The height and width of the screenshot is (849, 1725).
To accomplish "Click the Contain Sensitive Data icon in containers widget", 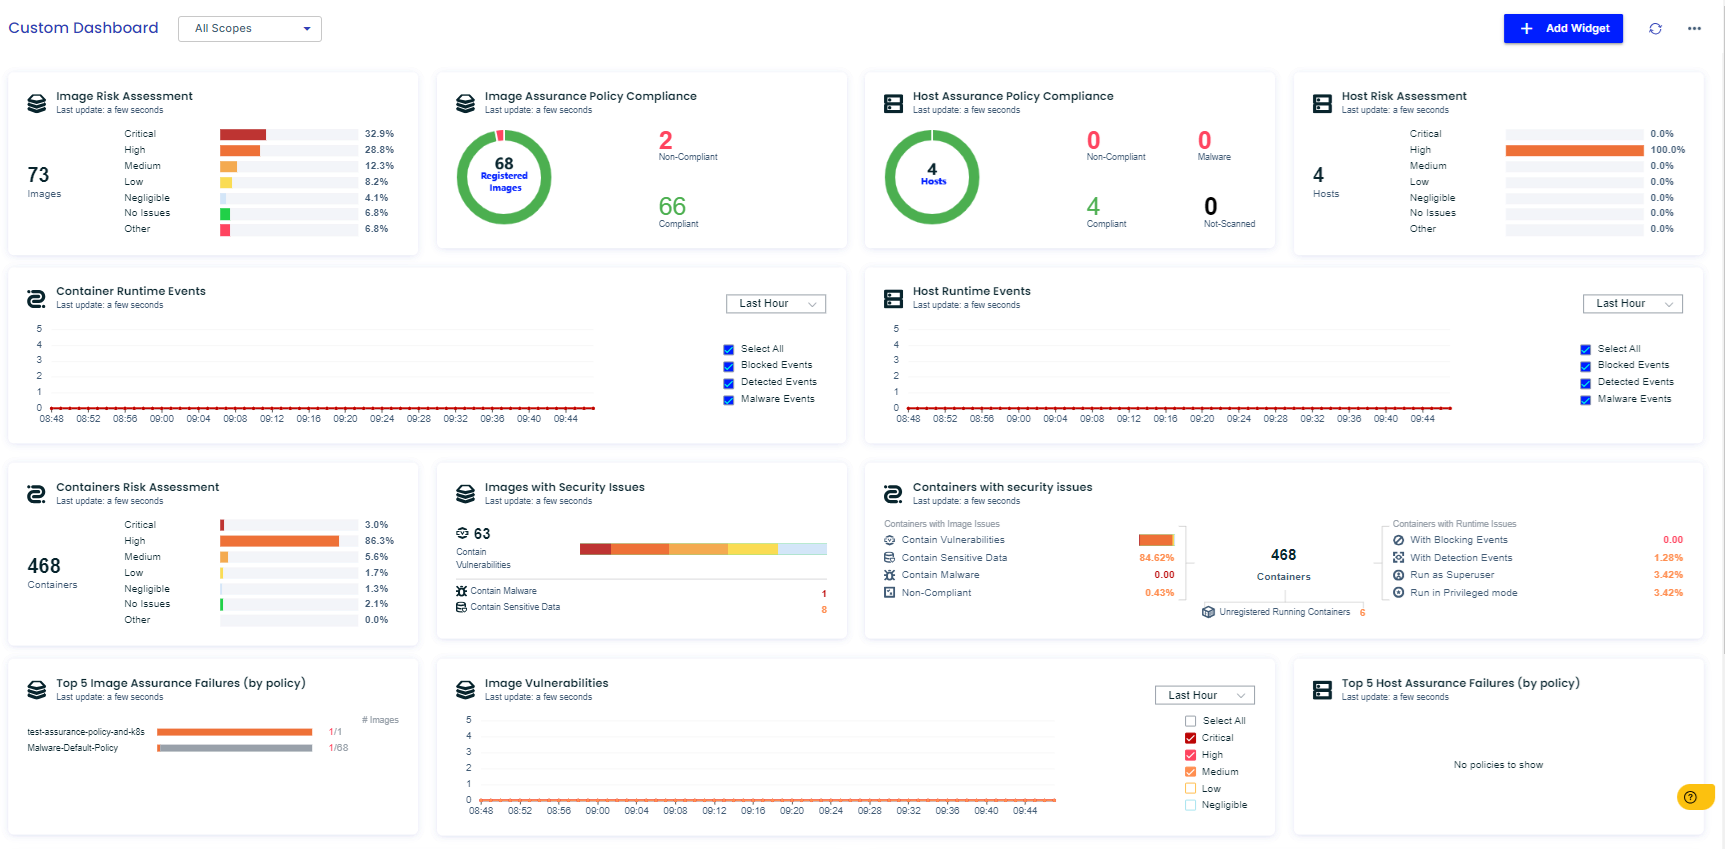I will pyautogui.click(x=890, y=558).
